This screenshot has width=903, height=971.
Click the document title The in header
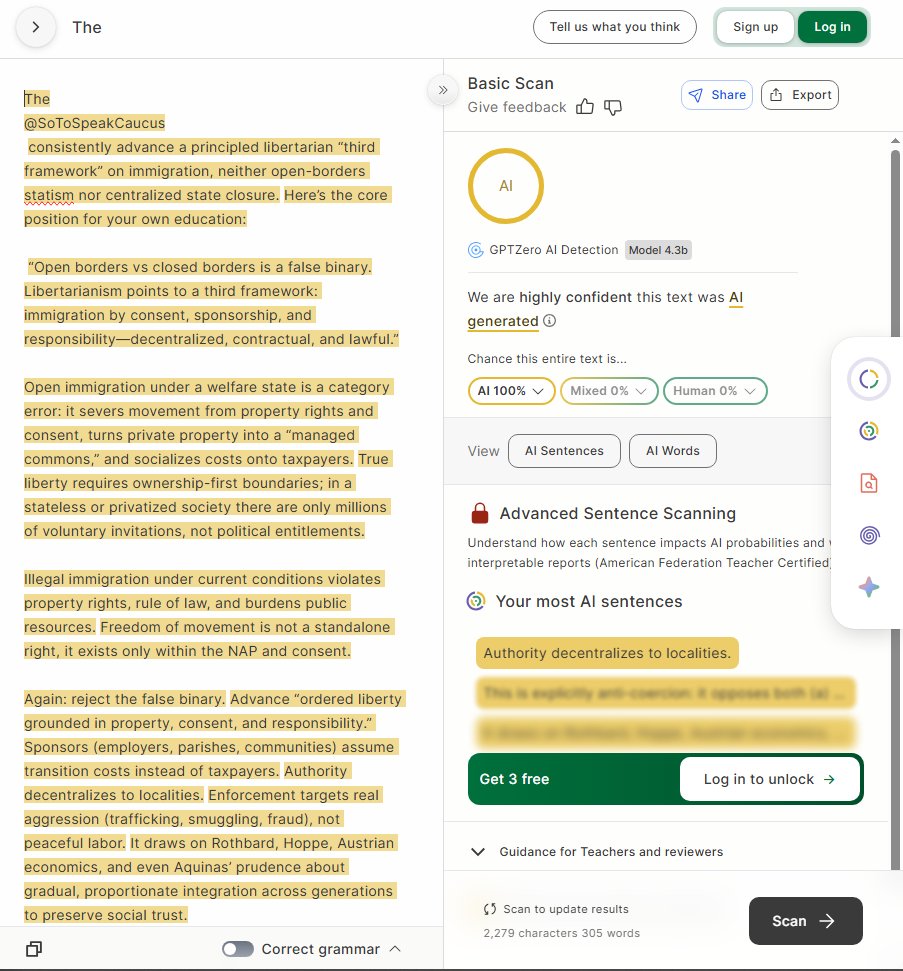click(87, 27)
